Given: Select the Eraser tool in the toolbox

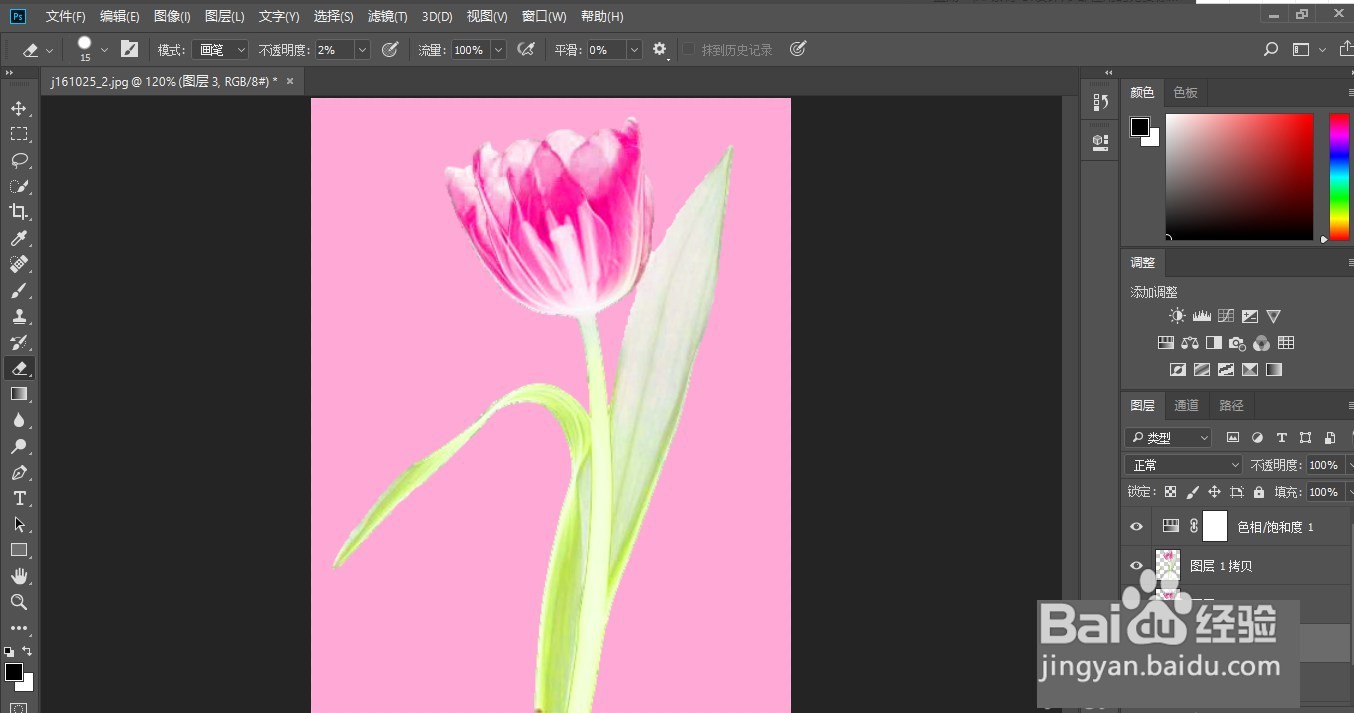Looking at the screenshot, I should 19,368.
